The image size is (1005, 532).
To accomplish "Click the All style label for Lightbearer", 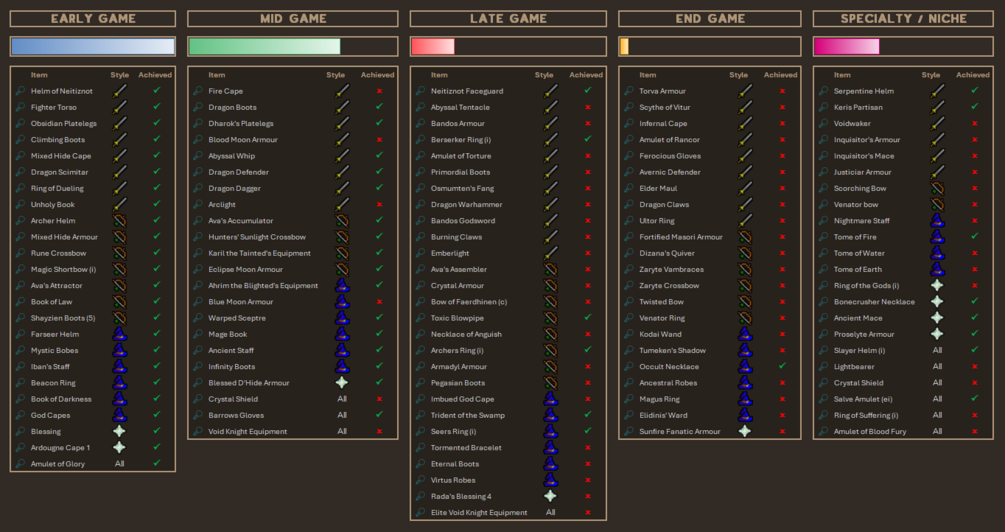I will coord(938,367).
